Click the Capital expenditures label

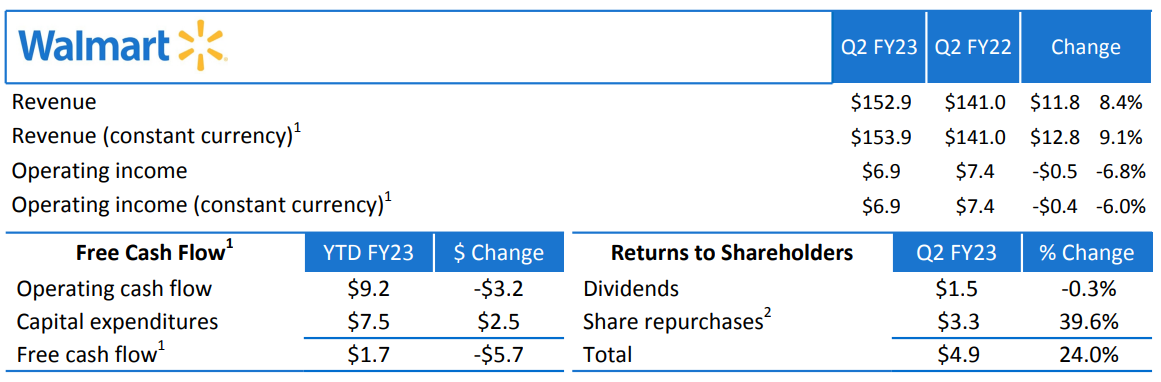(117, 321)
